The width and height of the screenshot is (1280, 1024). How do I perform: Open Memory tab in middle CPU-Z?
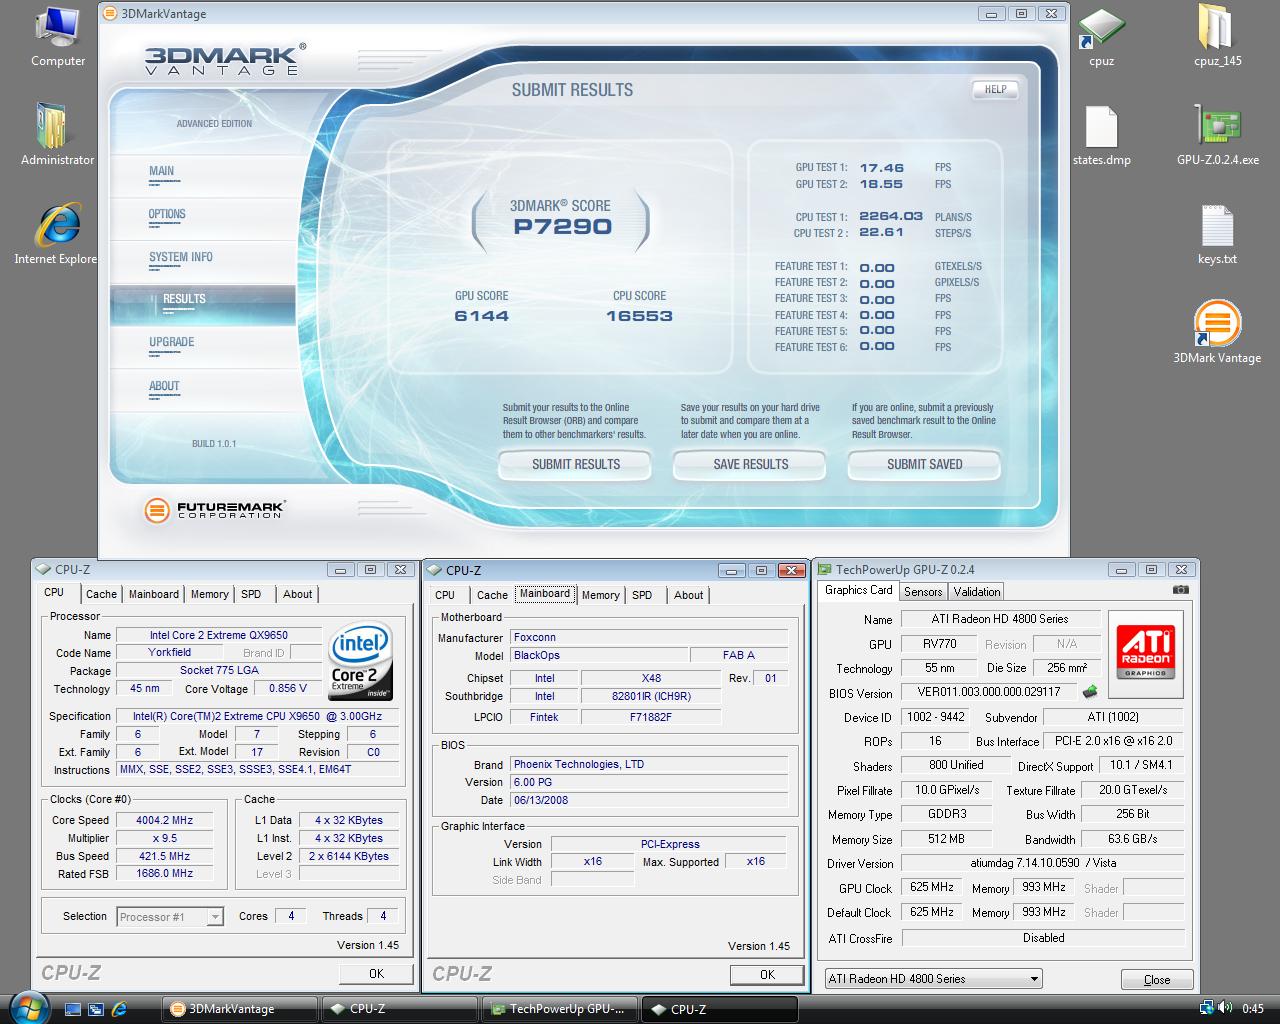coord(601,595)
